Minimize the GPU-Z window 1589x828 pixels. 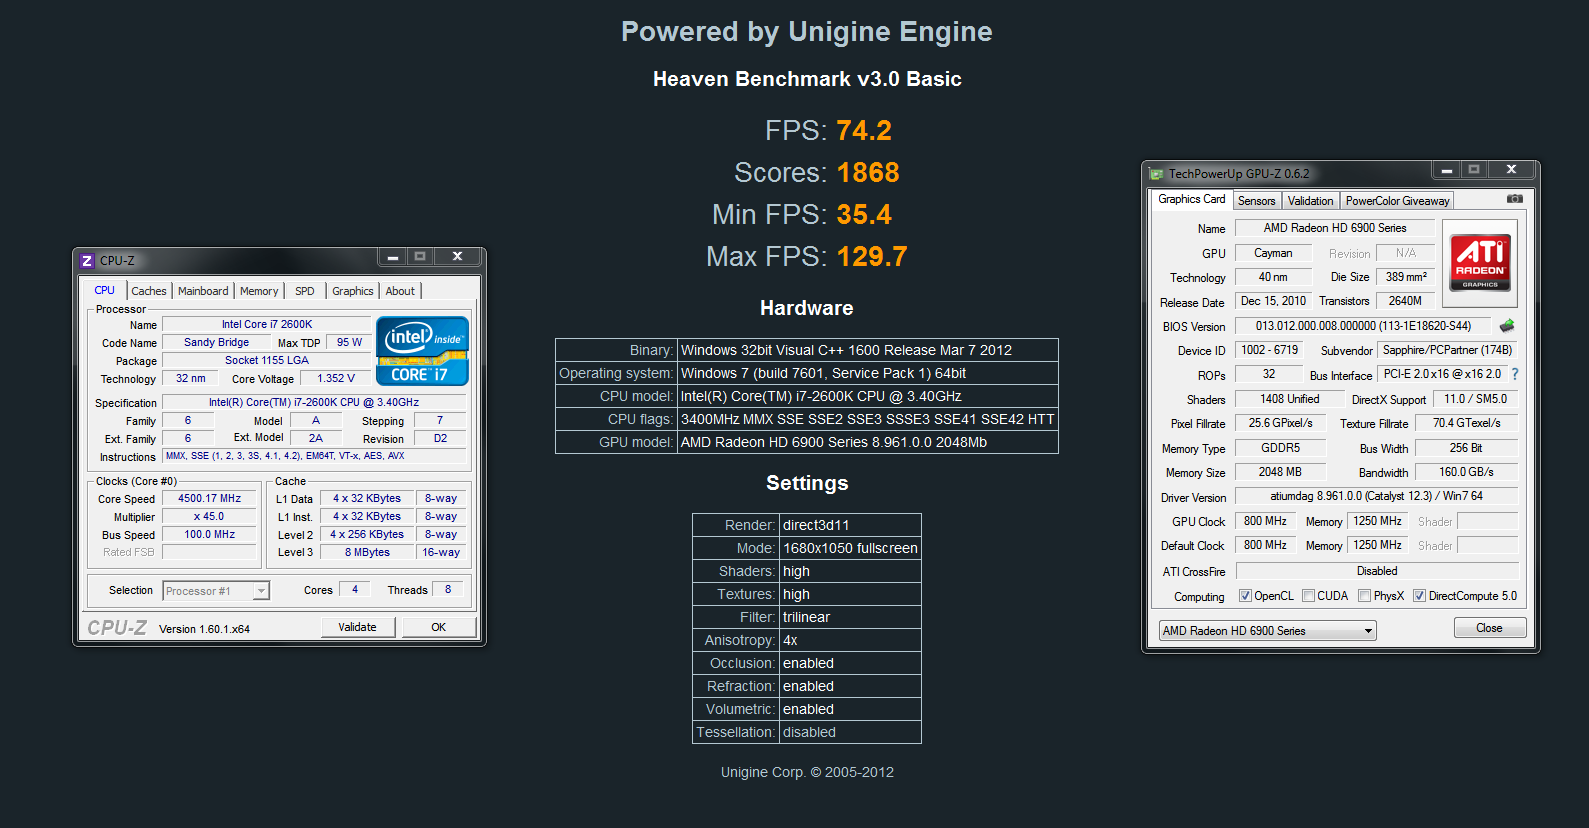[1446, 171]
